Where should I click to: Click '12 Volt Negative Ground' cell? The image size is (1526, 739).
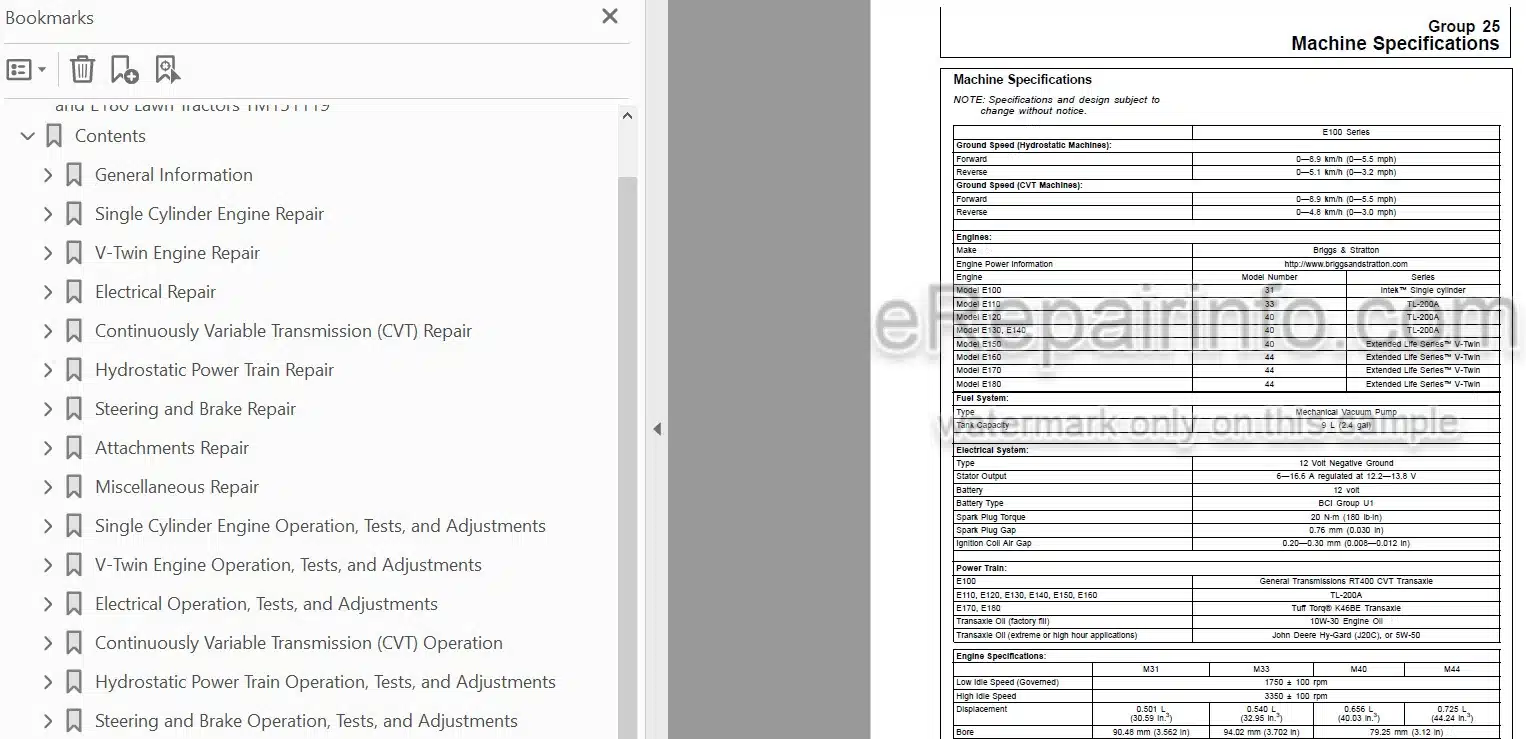1346,463
